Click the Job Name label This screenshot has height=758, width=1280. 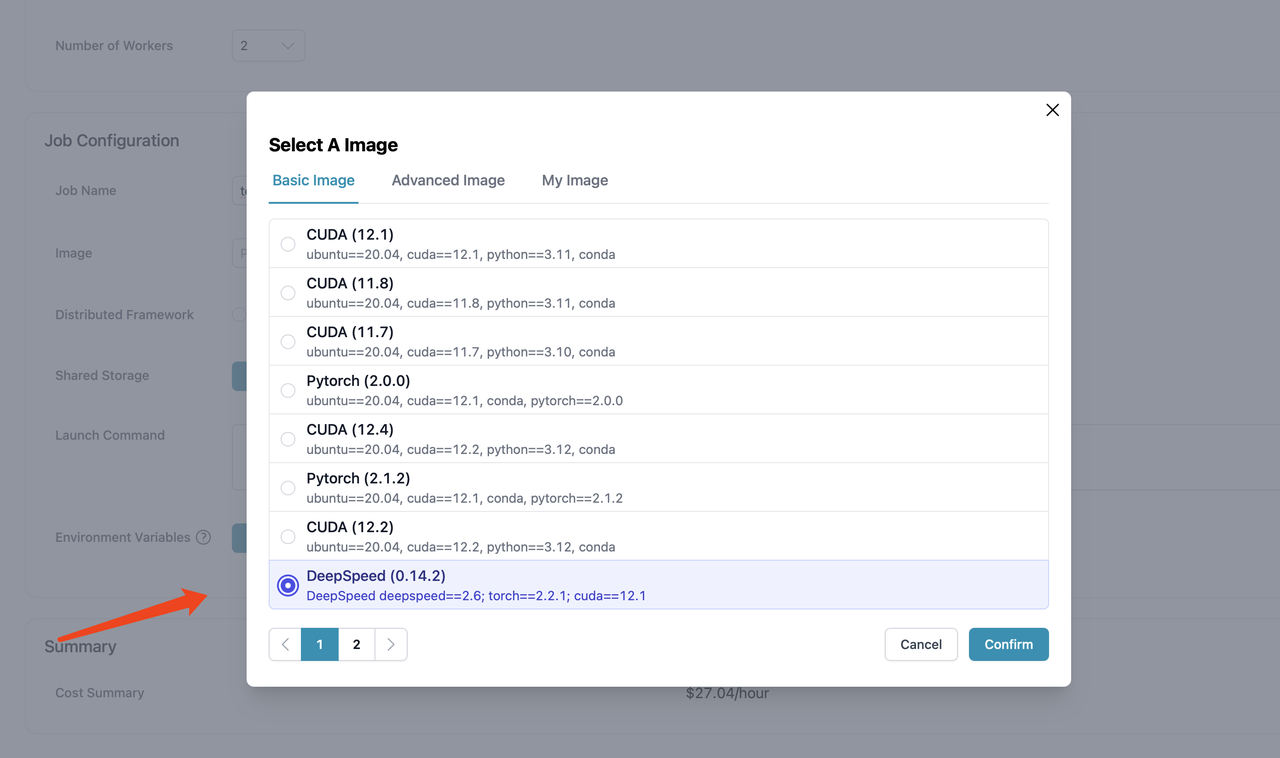tap(86, 191)
